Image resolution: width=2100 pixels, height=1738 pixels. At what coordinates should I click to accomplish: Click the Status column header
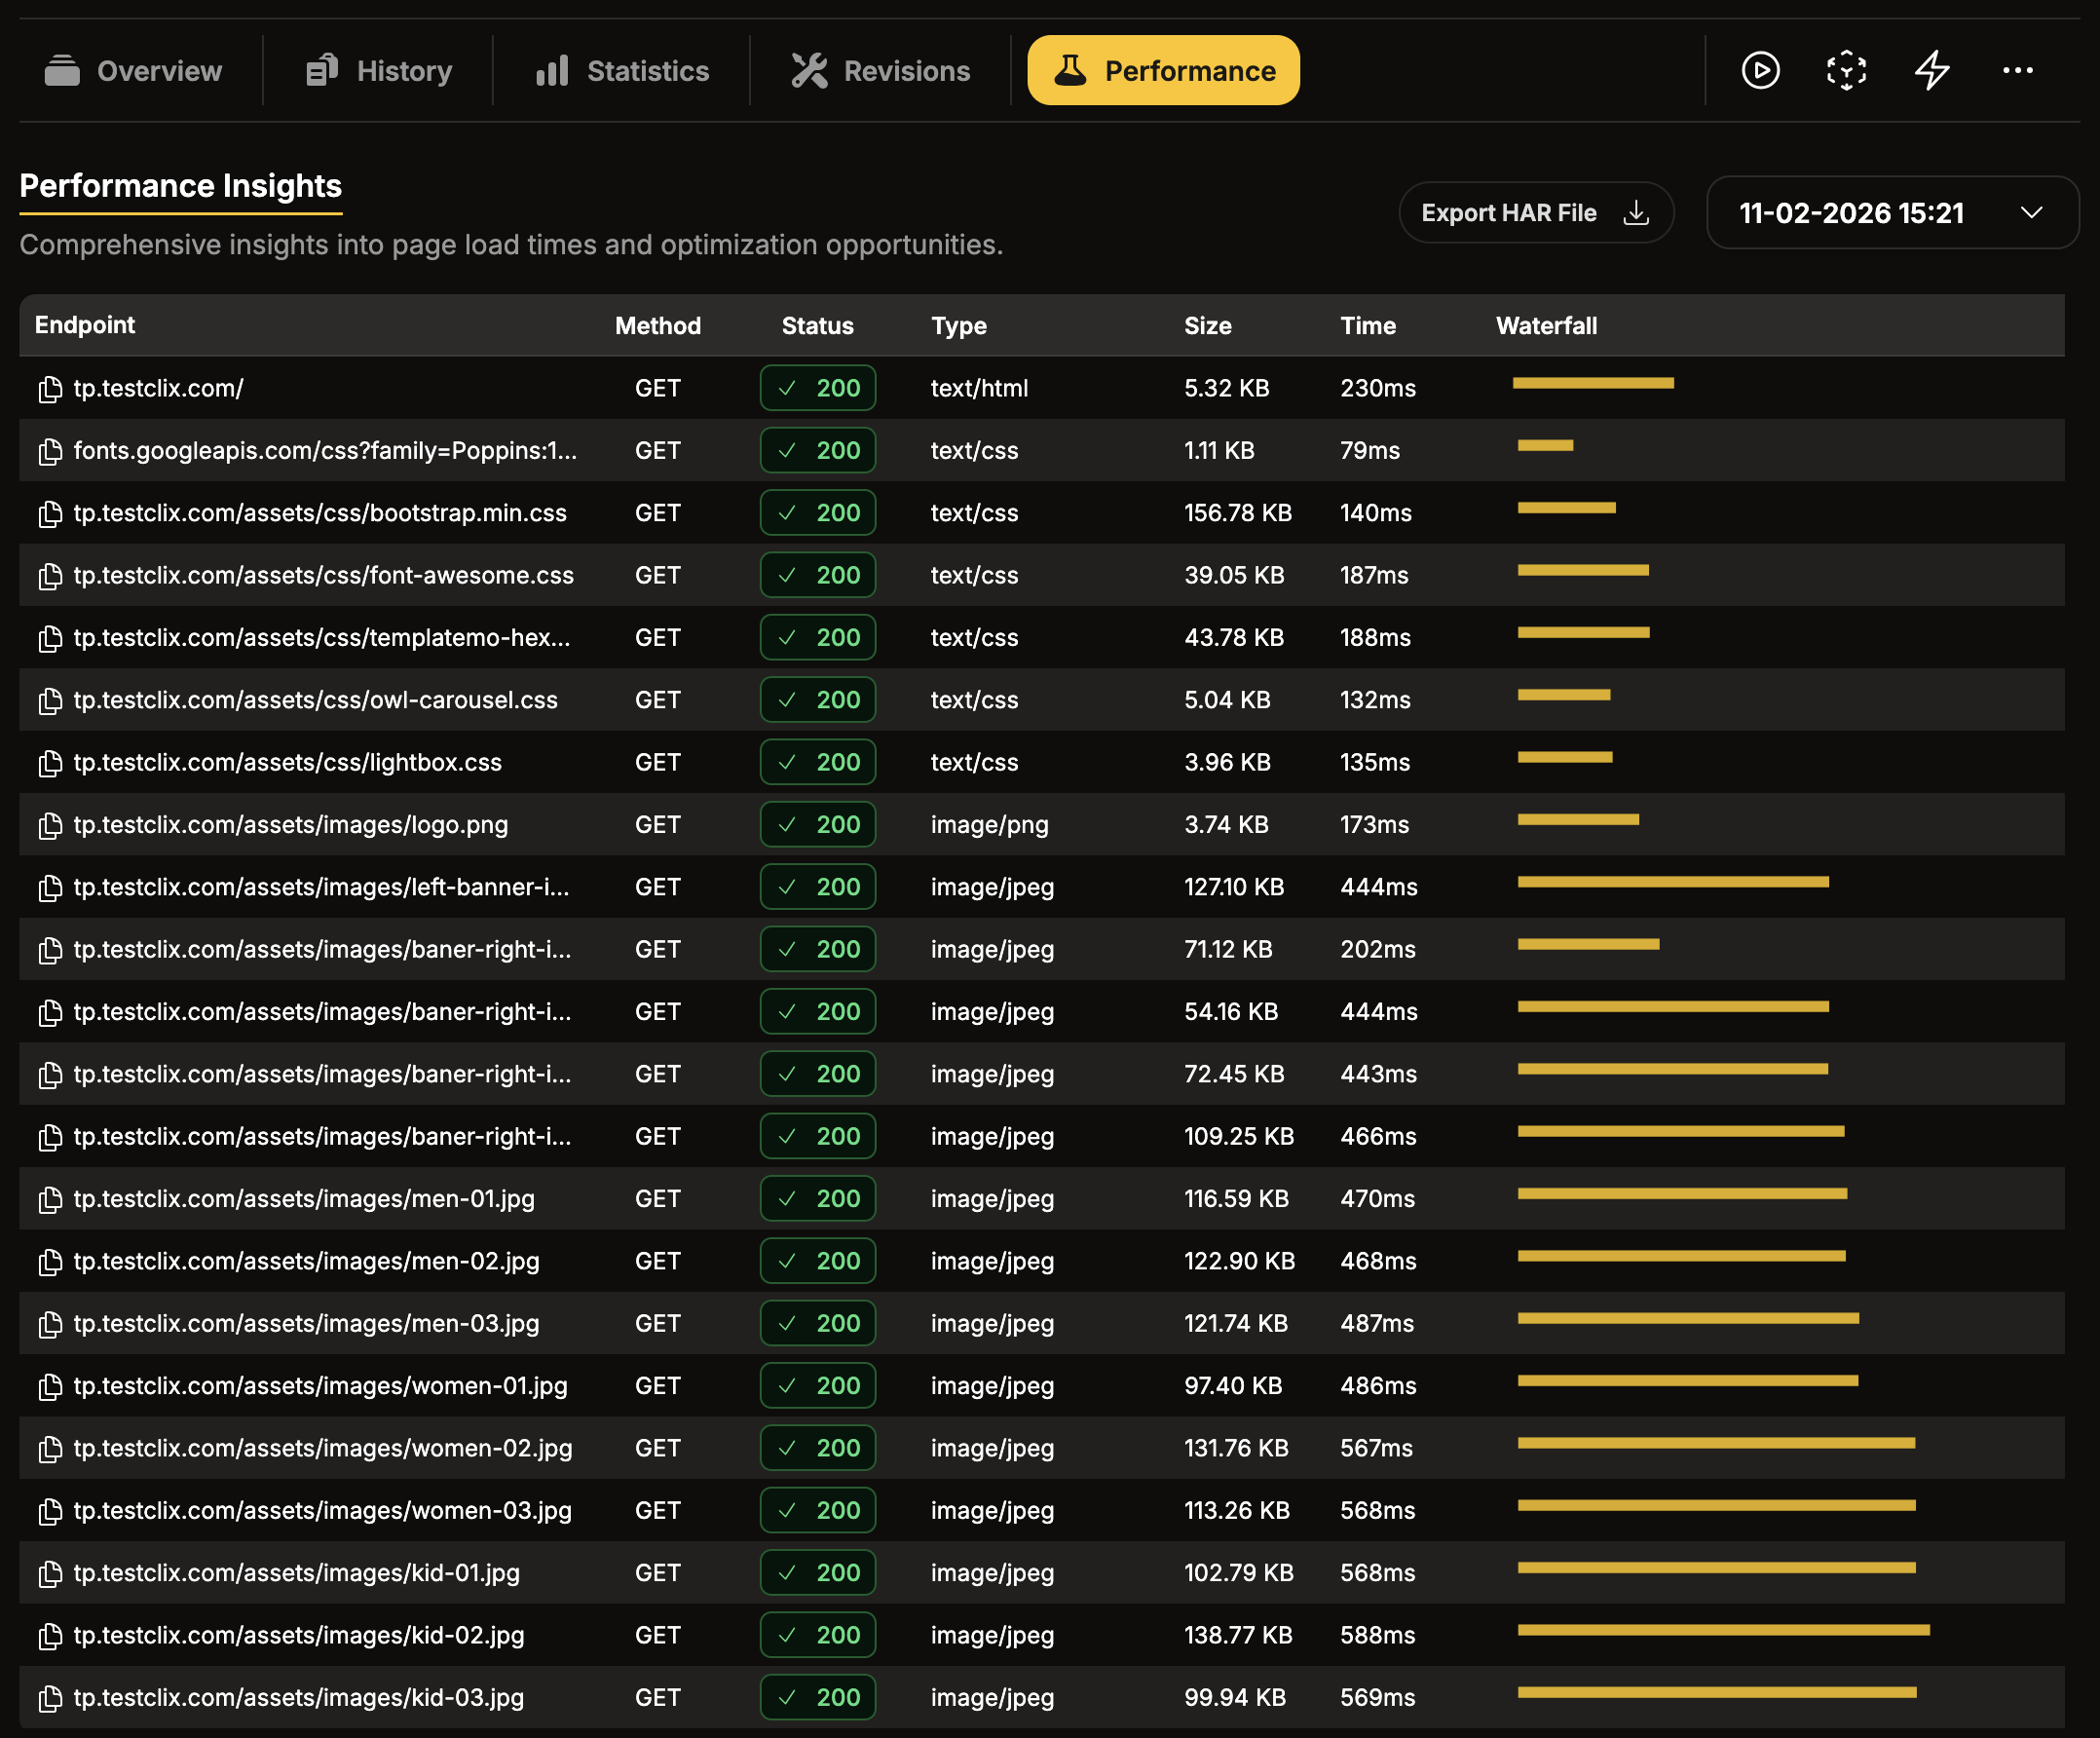[817, 326]
